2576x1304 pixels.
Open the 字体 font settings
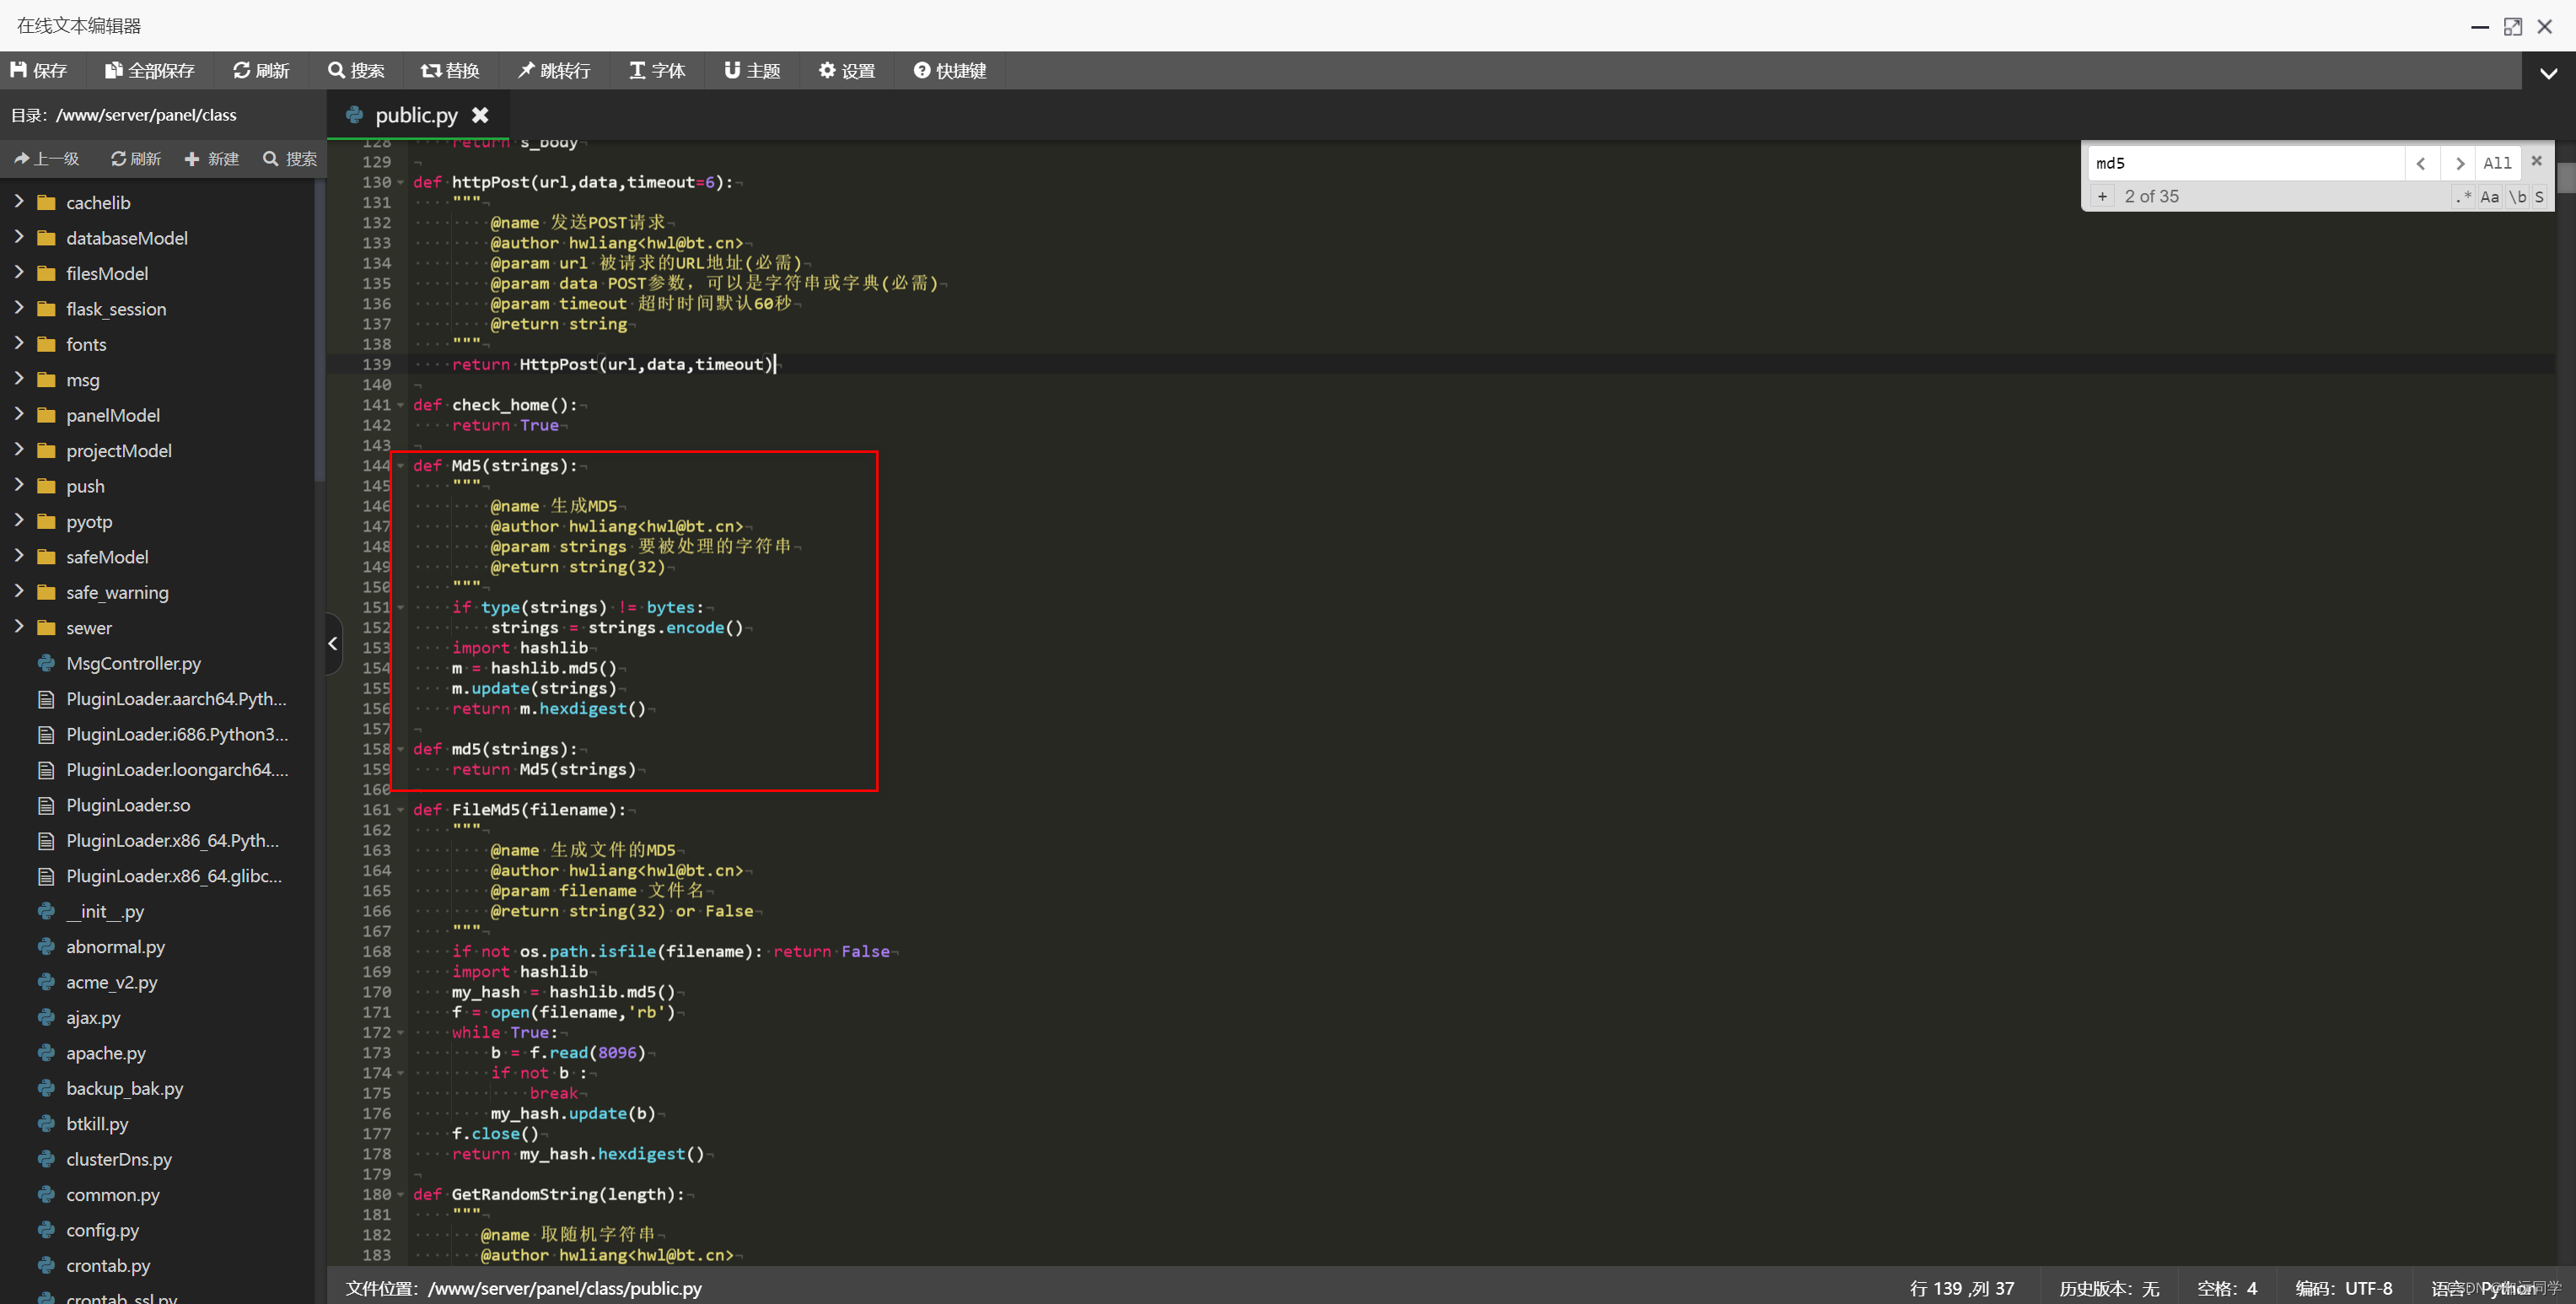656,70
